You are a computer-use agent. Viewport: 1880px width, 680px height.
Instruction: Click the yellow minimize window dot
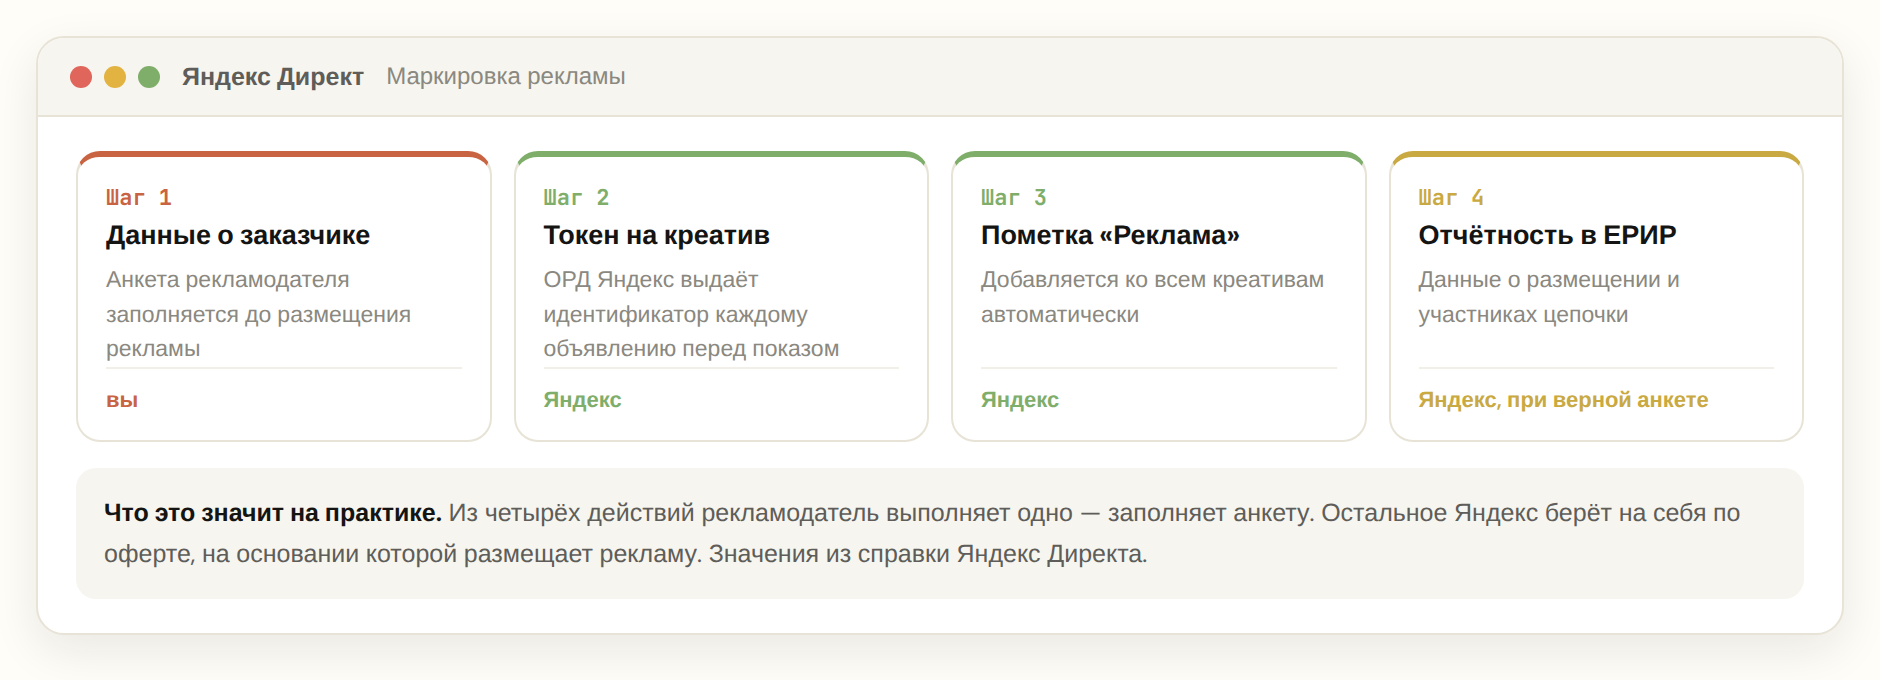click(115, 77)
